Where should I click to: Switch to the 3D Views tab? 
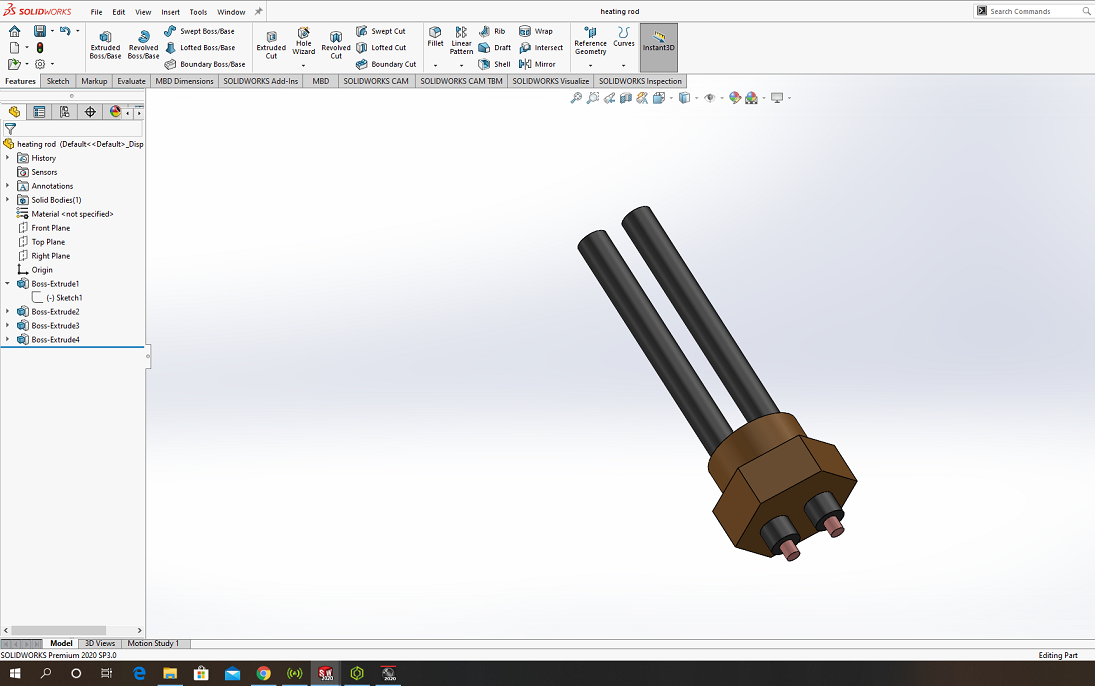100,643
